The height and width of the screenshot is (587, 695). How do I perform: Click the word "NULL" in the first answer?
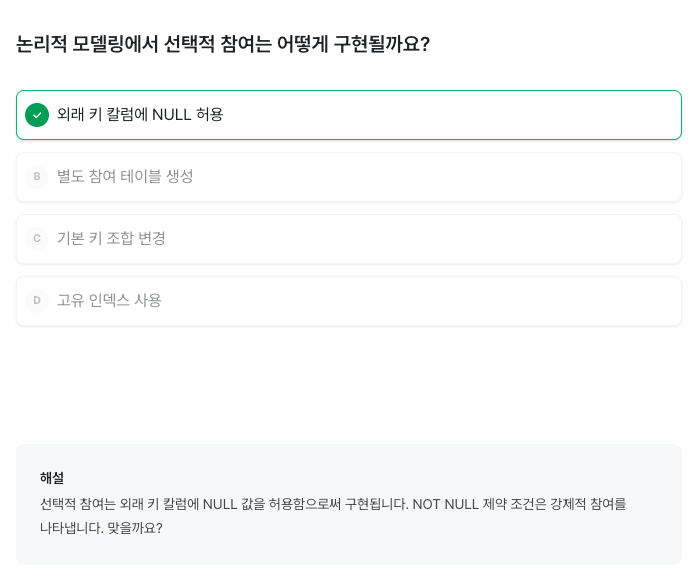point(171,115)
